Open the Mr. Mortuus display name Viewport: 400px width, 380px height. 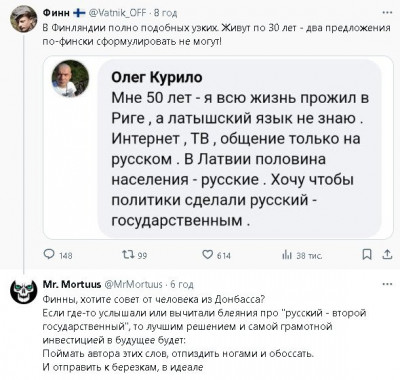click(x=72, y=284)
